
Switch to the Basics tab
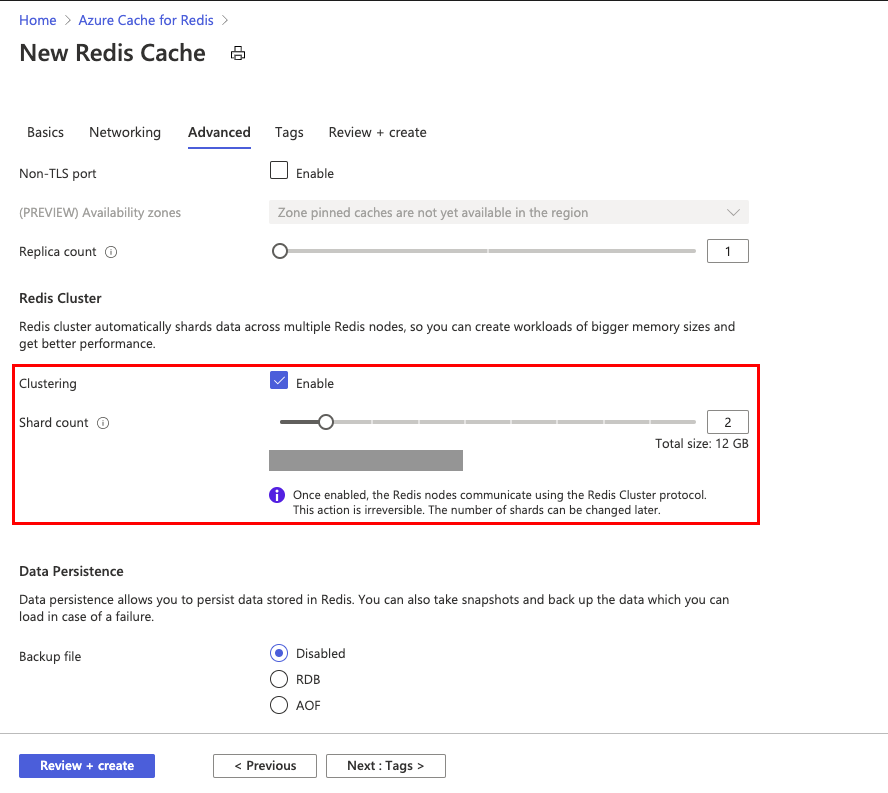(45, 132)
